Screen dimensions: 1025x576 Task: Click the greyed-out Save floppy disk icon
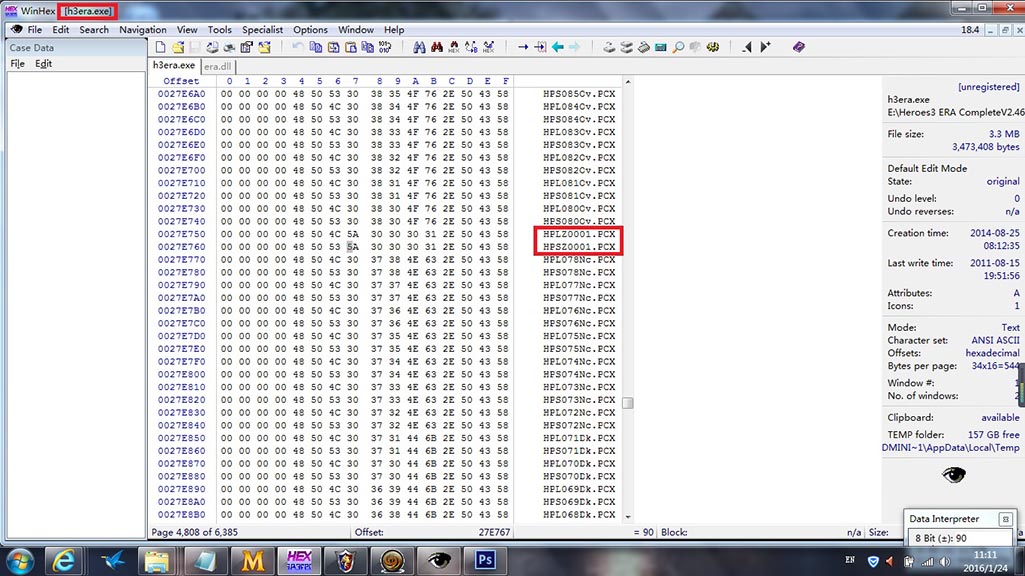coord(195,47)
